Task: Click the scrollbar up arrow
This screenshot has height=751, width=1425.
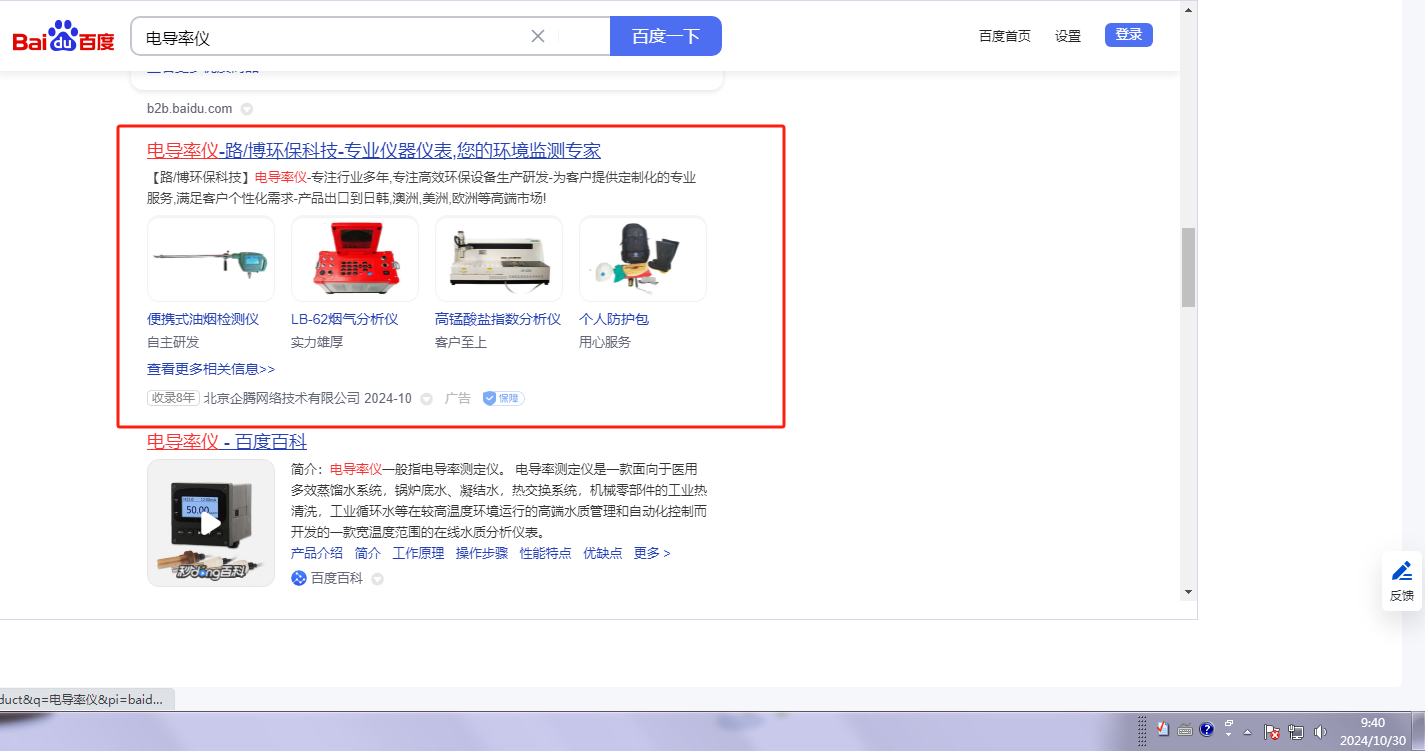Action: pos(1188,10)
